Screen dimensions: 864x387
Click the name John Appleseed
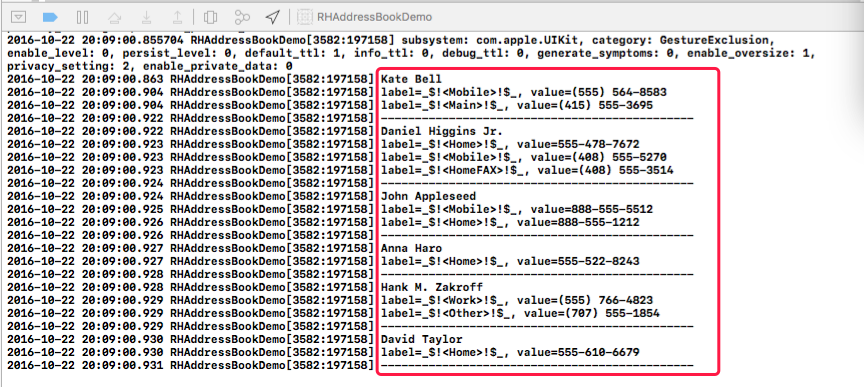point(428,196)
